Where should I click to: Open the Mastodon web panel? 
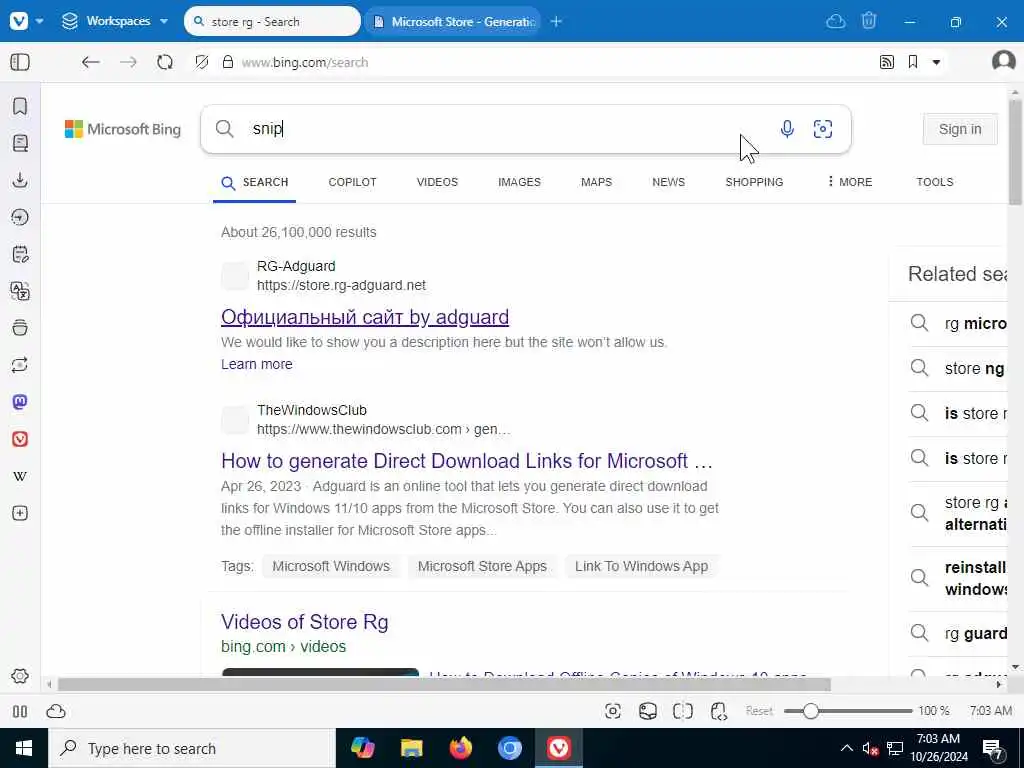coord(20,402)
